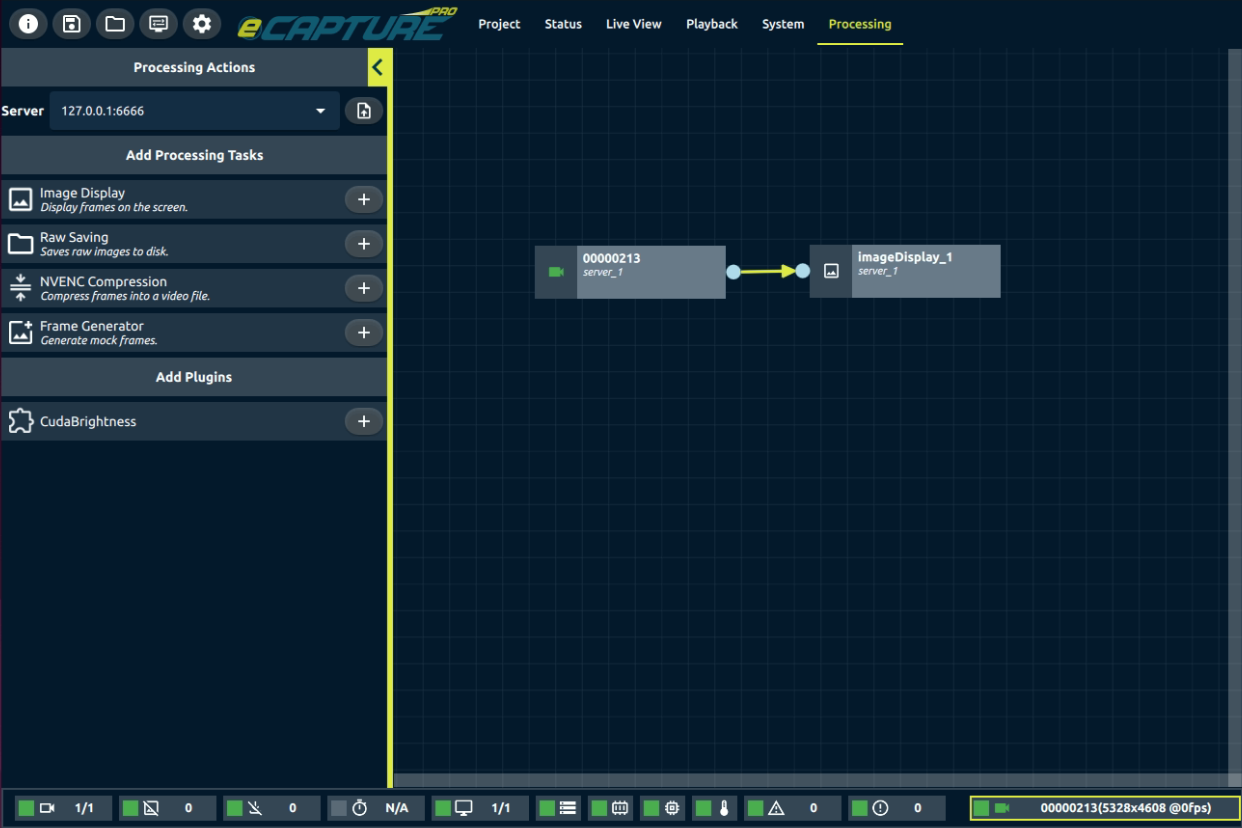Viewport: 1242px width, 828px height.
Task: Switch to the Live View tab
Action: coord(633,24)
